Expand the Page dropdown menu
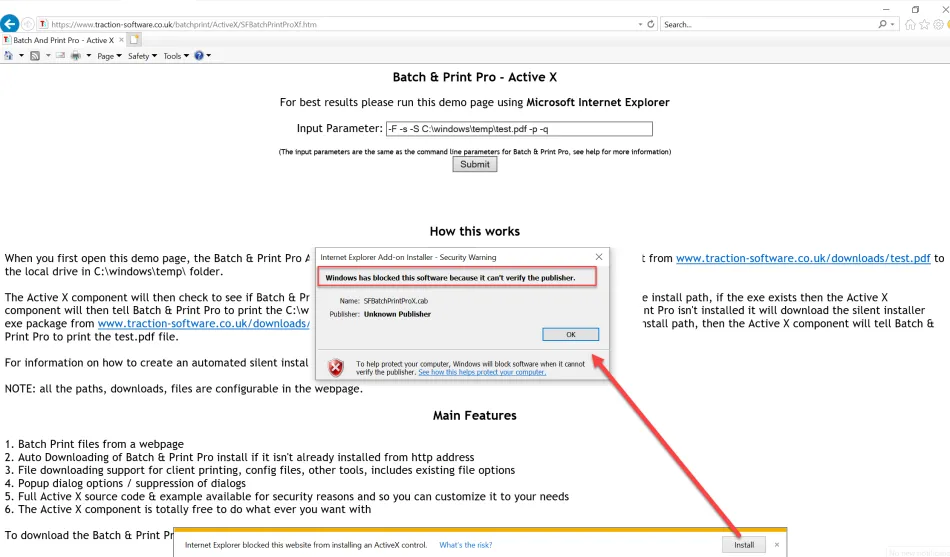This screenshot has width=950, height=557. [108, 56]
